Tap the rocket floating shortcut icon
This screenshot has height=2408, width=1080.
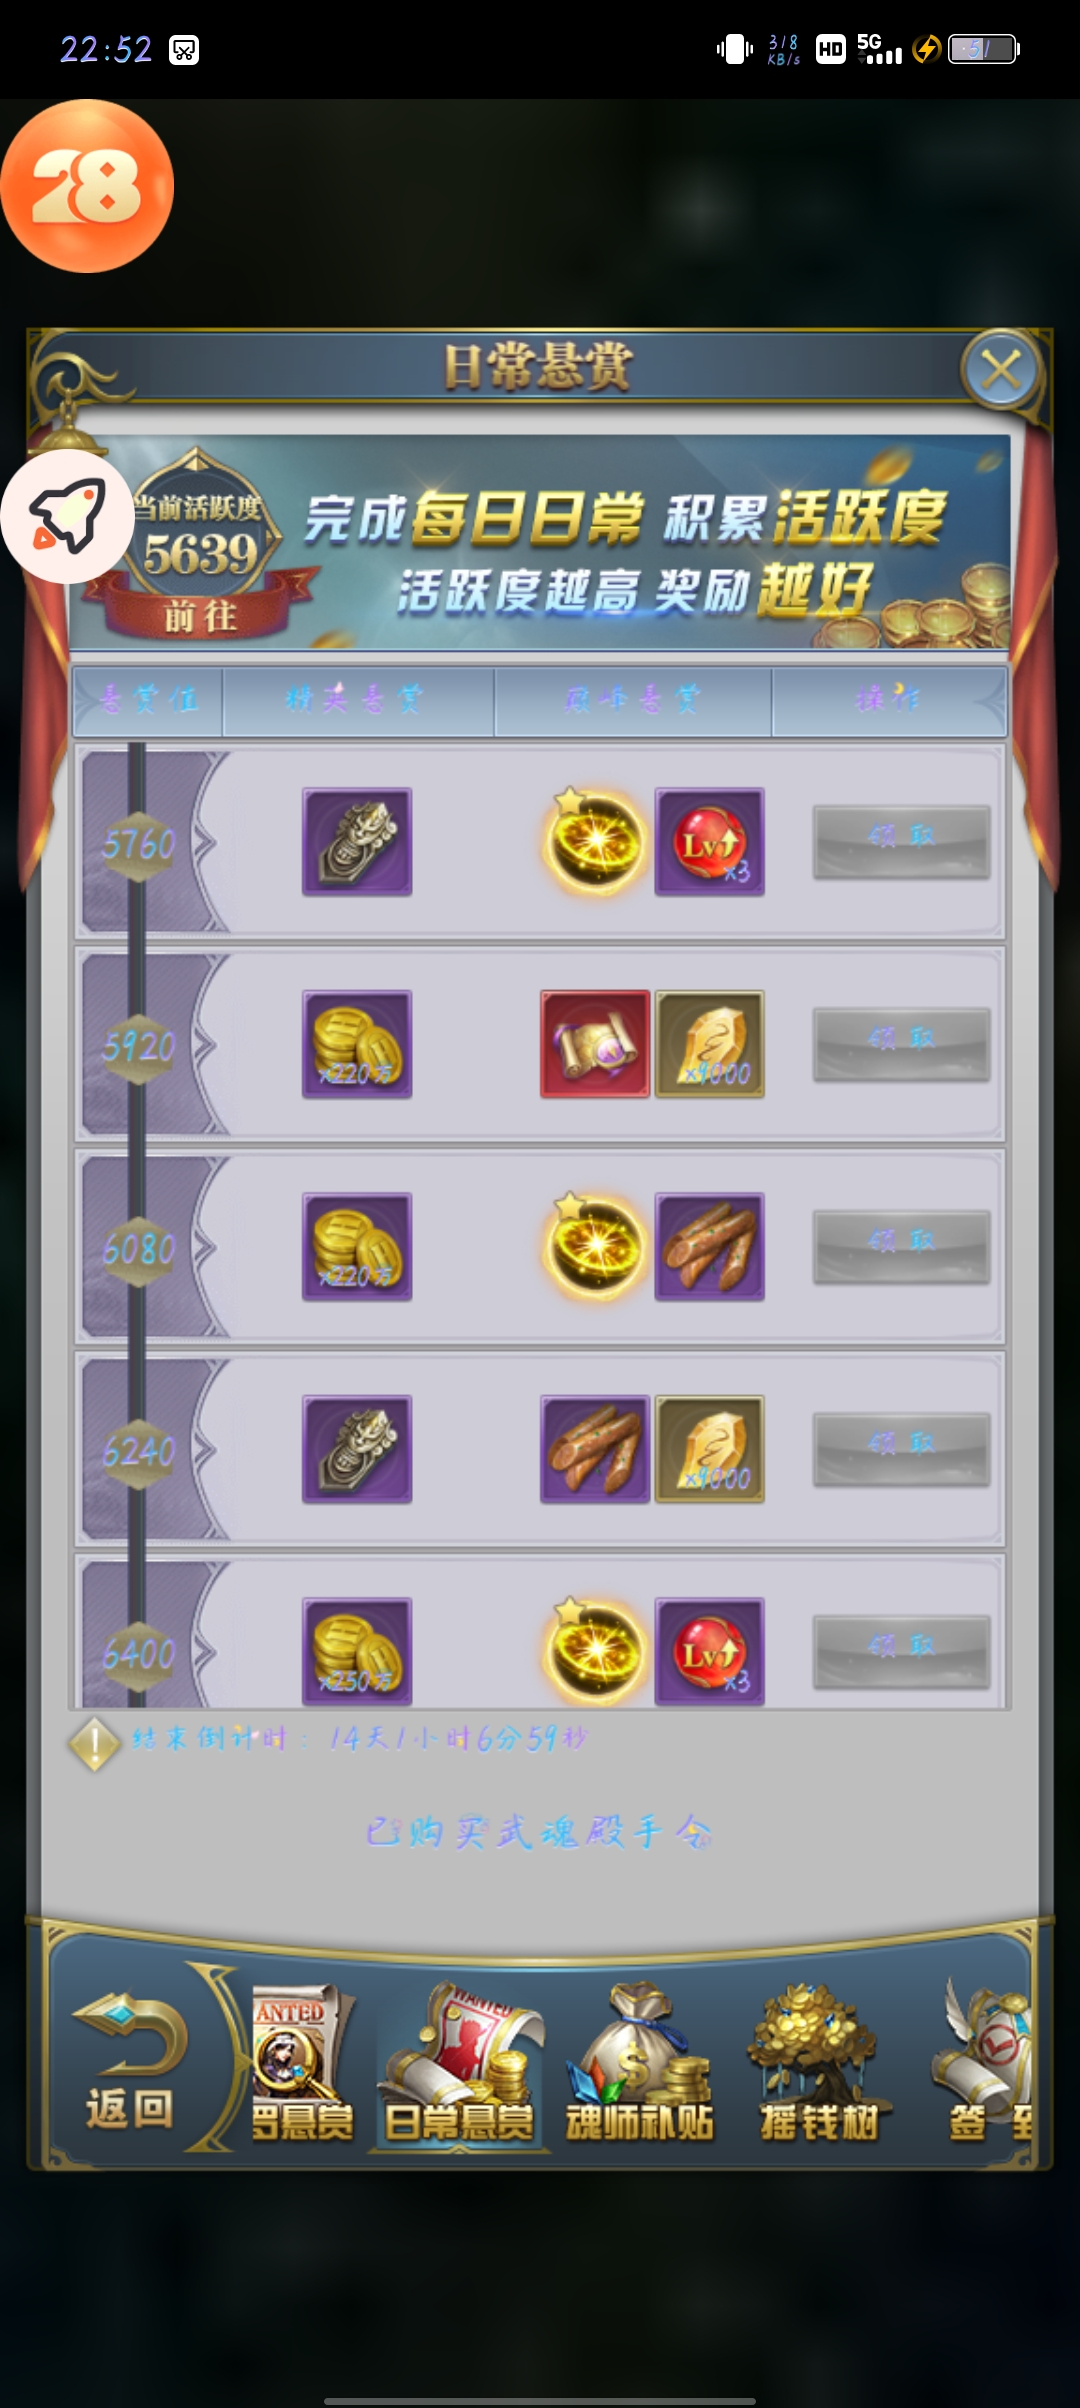(x=67, y=516)
